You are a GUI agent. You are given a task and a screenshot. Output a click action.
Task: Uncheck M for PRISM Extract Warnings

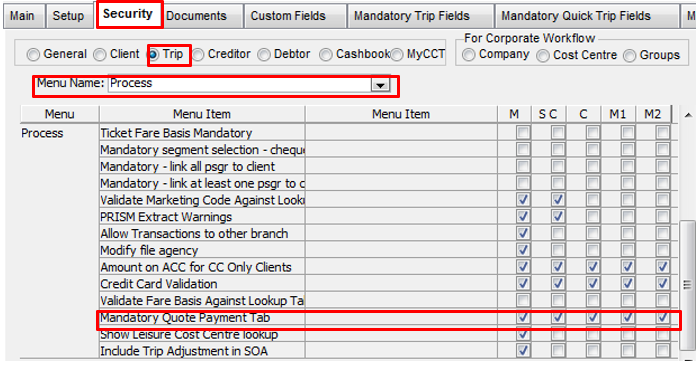pos(523,217)
